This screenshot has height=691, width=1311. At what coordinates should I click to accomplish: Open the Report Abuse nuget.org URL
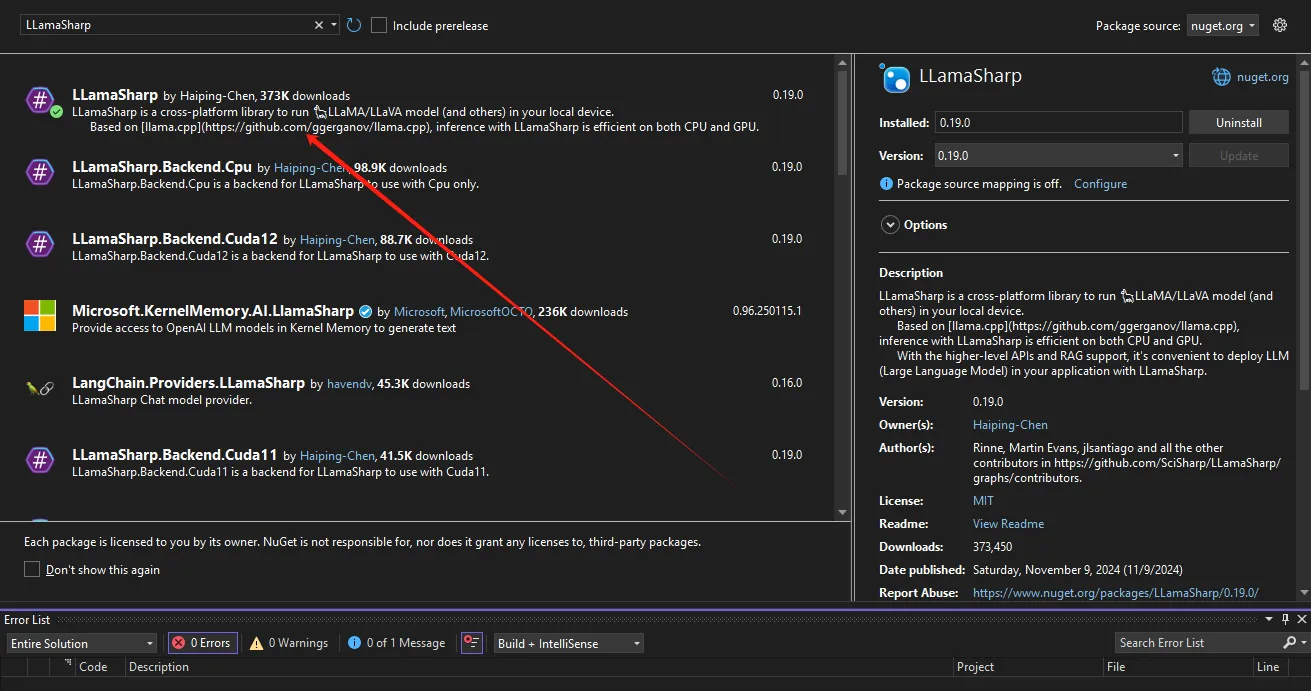pos(1115,593)
